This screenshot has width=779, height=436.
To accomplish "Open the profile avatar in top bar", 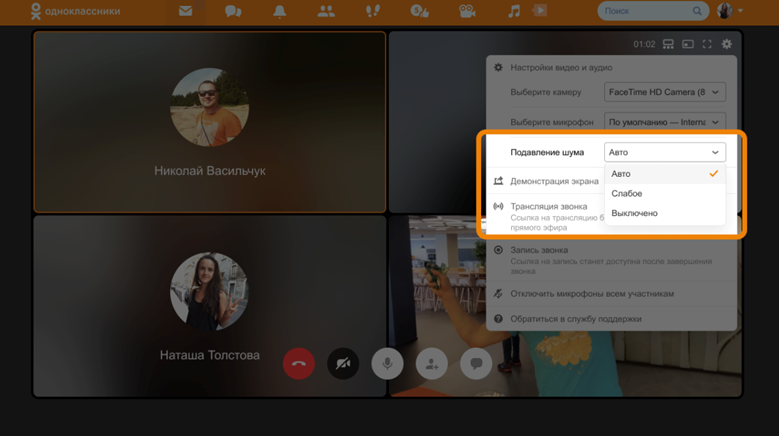I will pyautogui.click(x=724, y=10).
